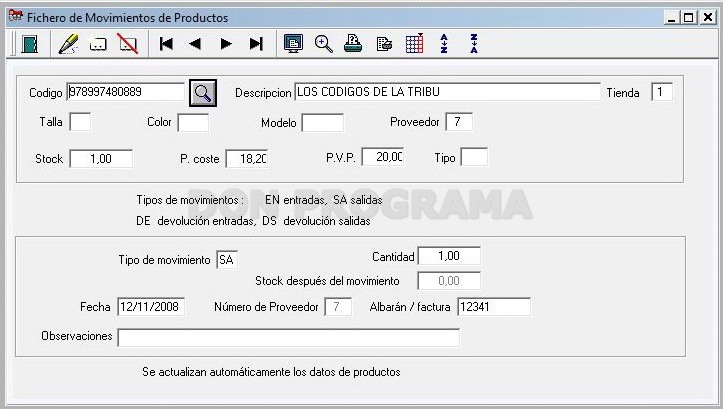Click the exit door icon in toolbar

(x=30, y=44)
